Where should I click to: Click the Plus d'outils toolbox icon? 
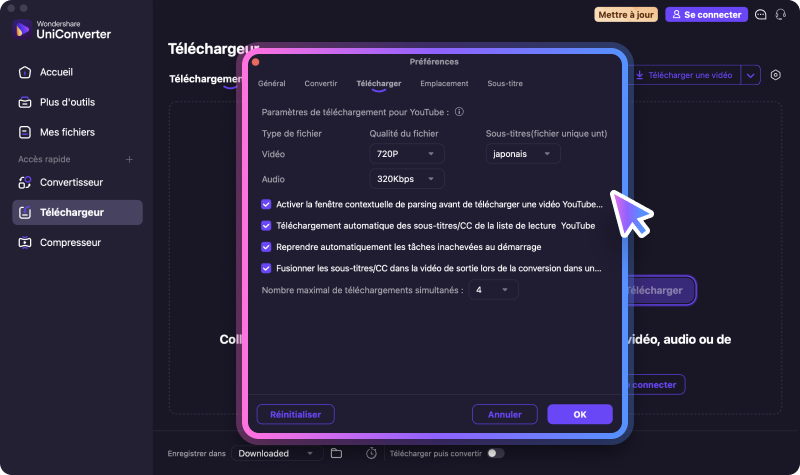pos(24,103)
